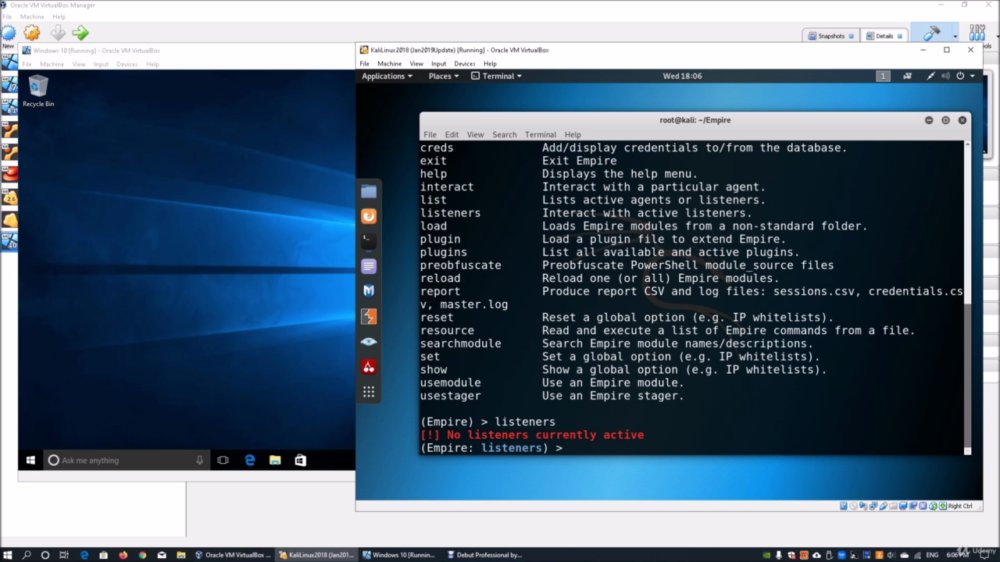
Task: Click Kali top bar users icon
Action: pyautogui.click(x=907, y=76)
